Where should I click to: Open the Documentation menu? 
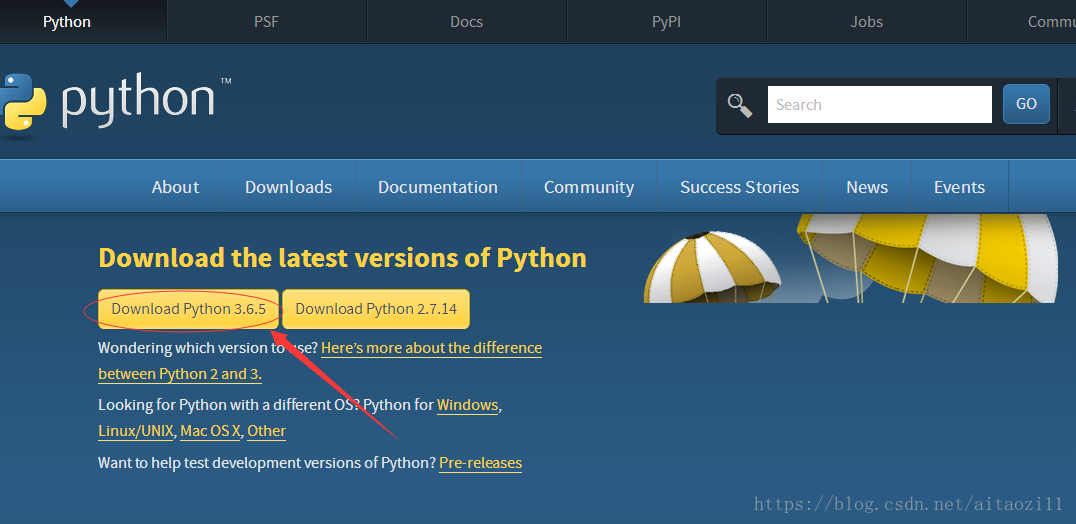click(437, 187)
